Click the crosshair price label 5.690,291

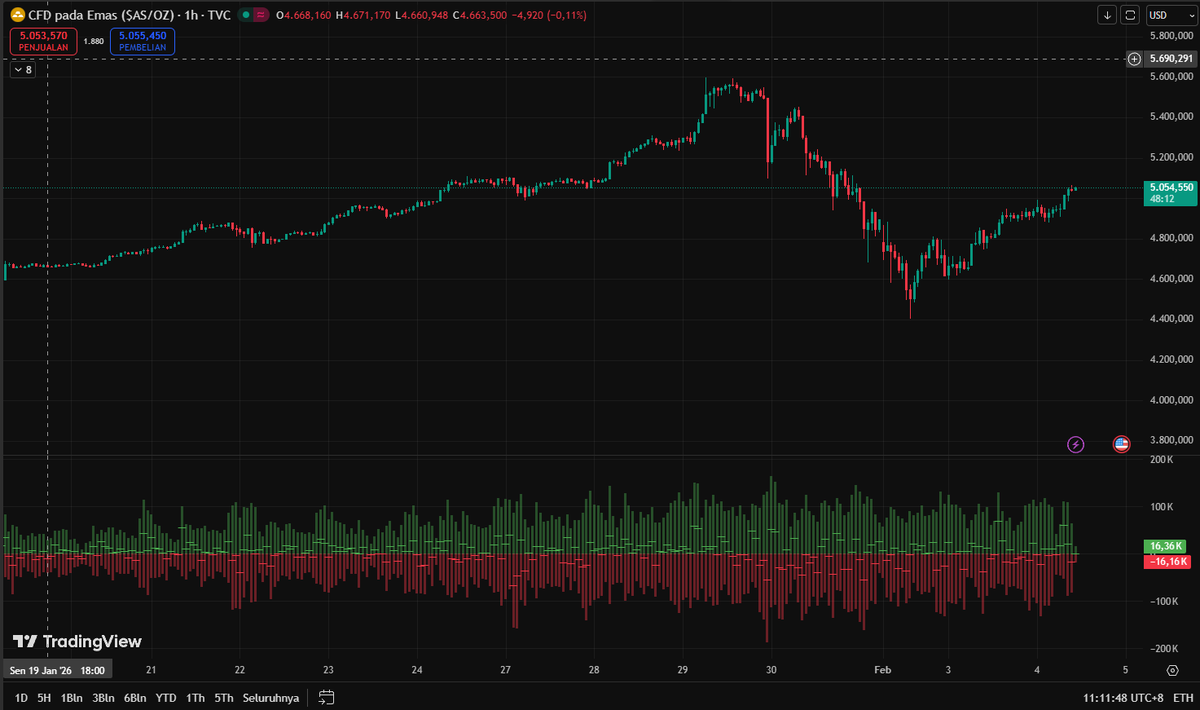1171,59
